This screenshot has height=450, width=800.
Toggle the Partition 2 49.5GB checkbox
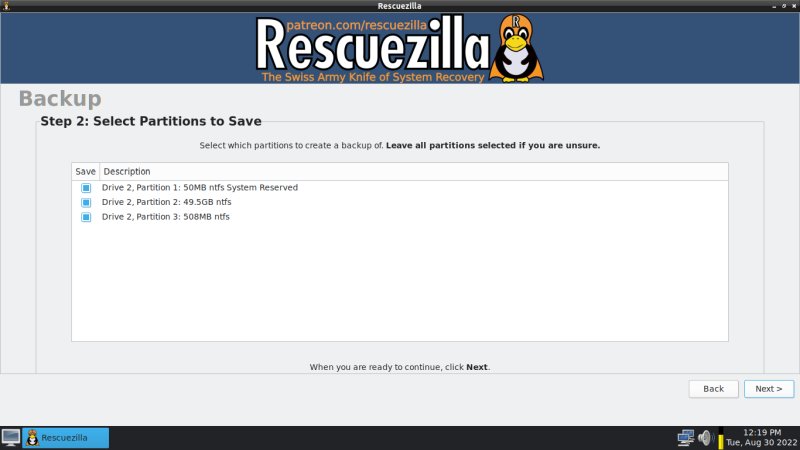(86, 203)
